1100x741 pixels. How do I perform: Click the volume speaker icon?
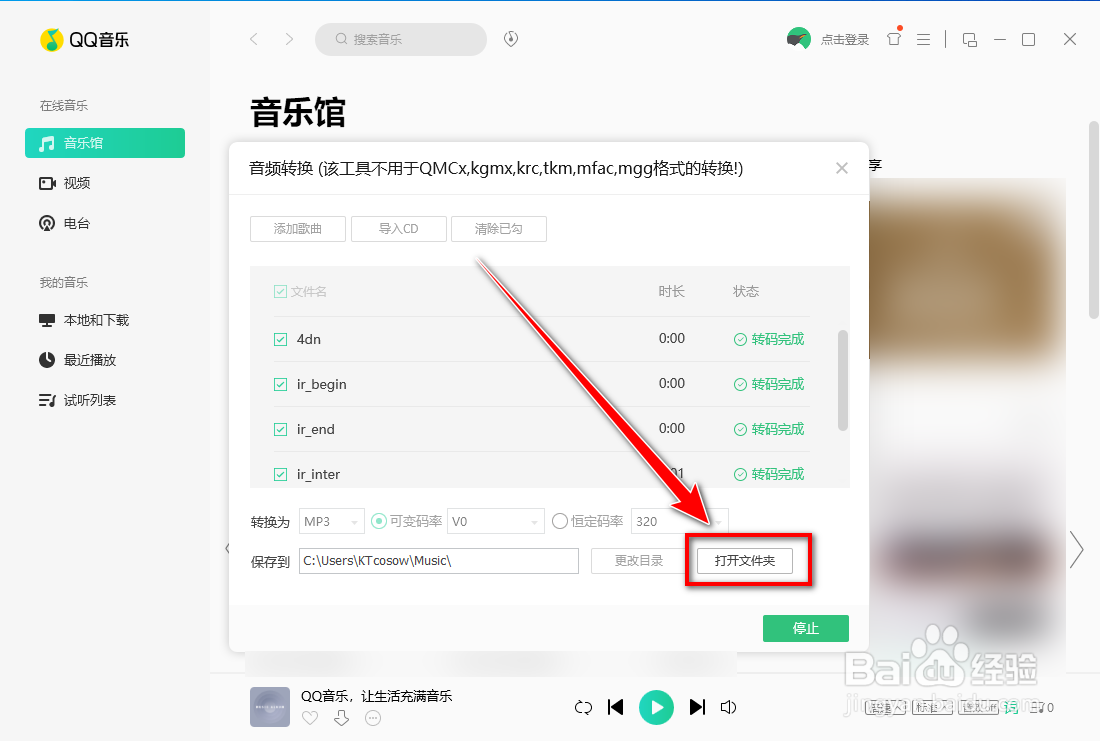click(x=728, y=707)
